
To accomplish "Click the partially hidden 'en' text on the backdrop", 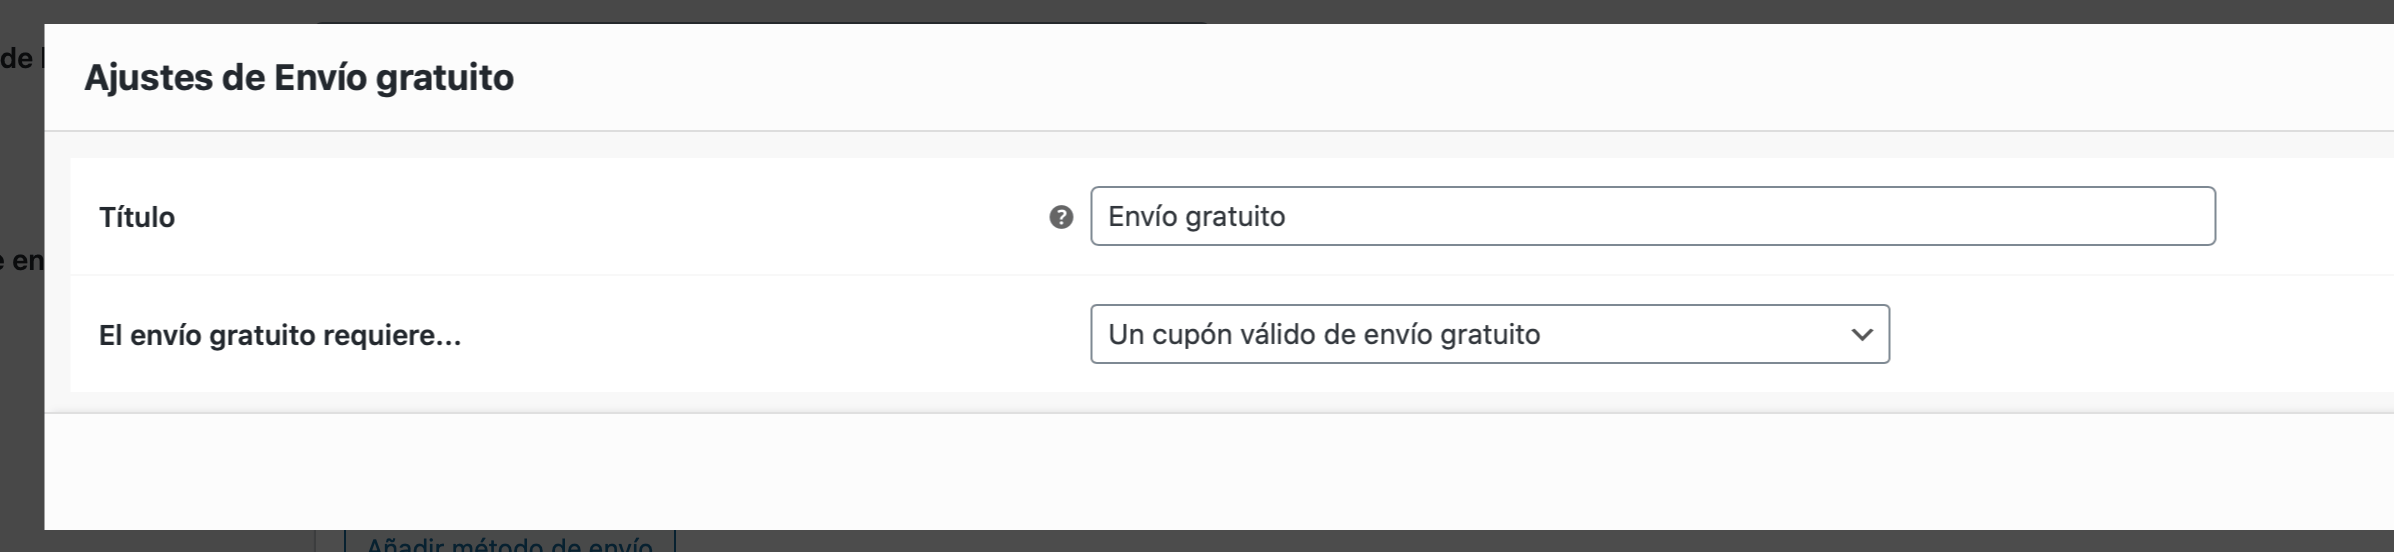I will coord(22,261).
